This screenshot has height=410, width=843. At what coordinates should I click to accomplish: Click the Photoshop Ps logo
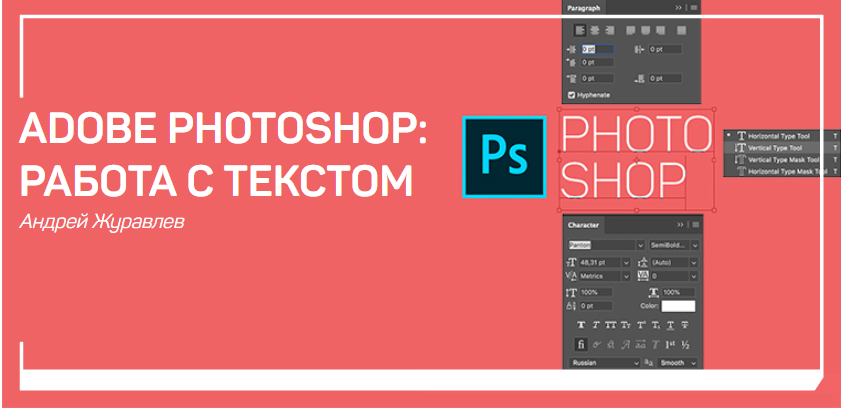click(x=504, y=153)
